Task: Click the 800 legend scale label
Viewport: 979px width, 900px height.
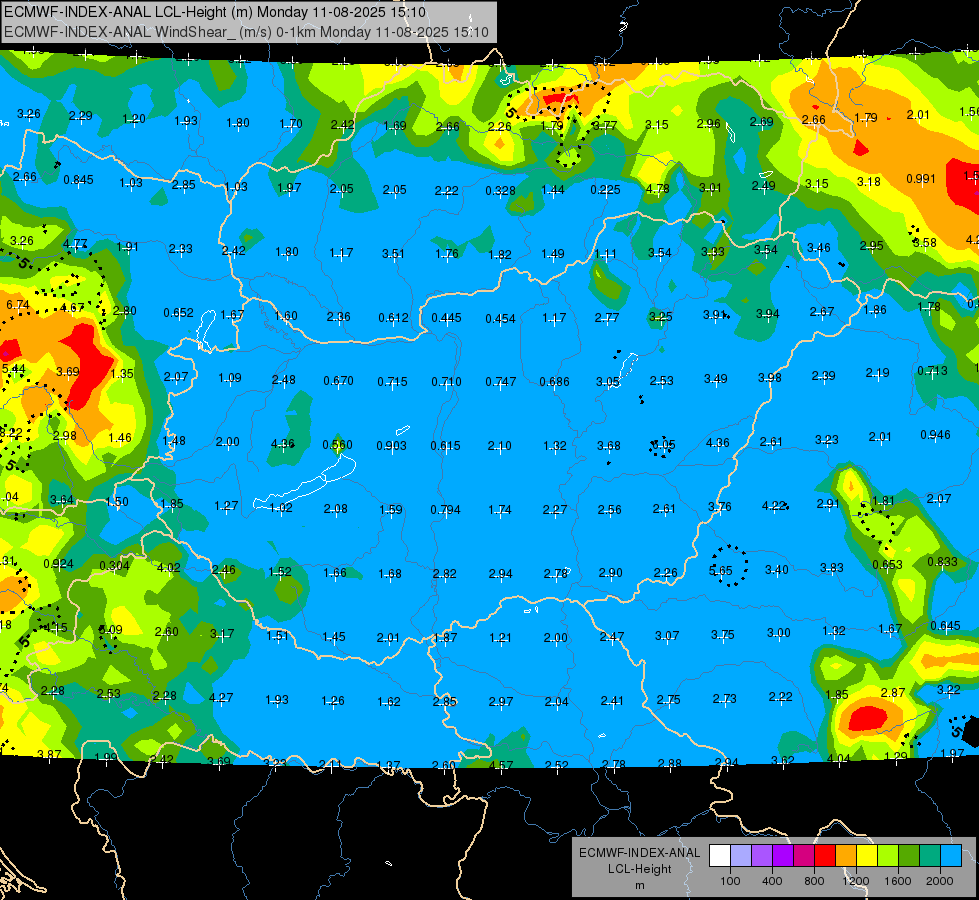Action: 814,881
